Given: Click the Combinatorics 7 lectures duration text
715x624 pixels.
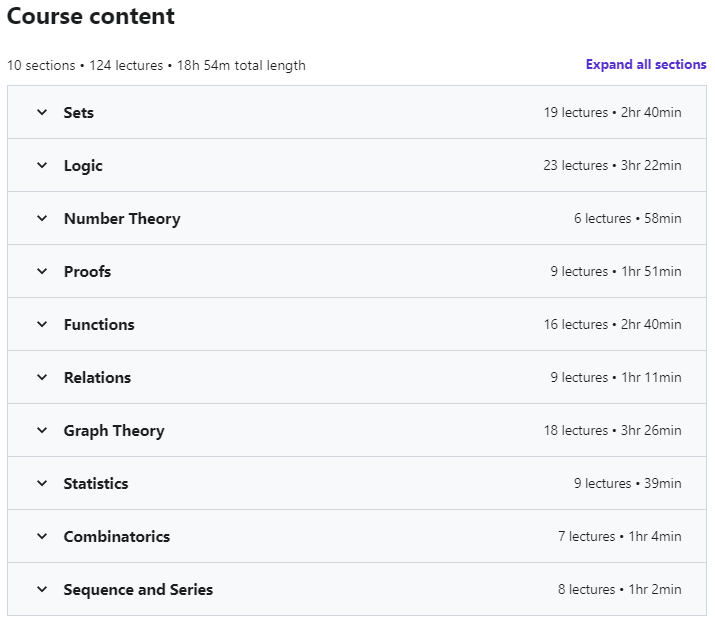Looking at the screenshot, I should click(x=619, y=537).
